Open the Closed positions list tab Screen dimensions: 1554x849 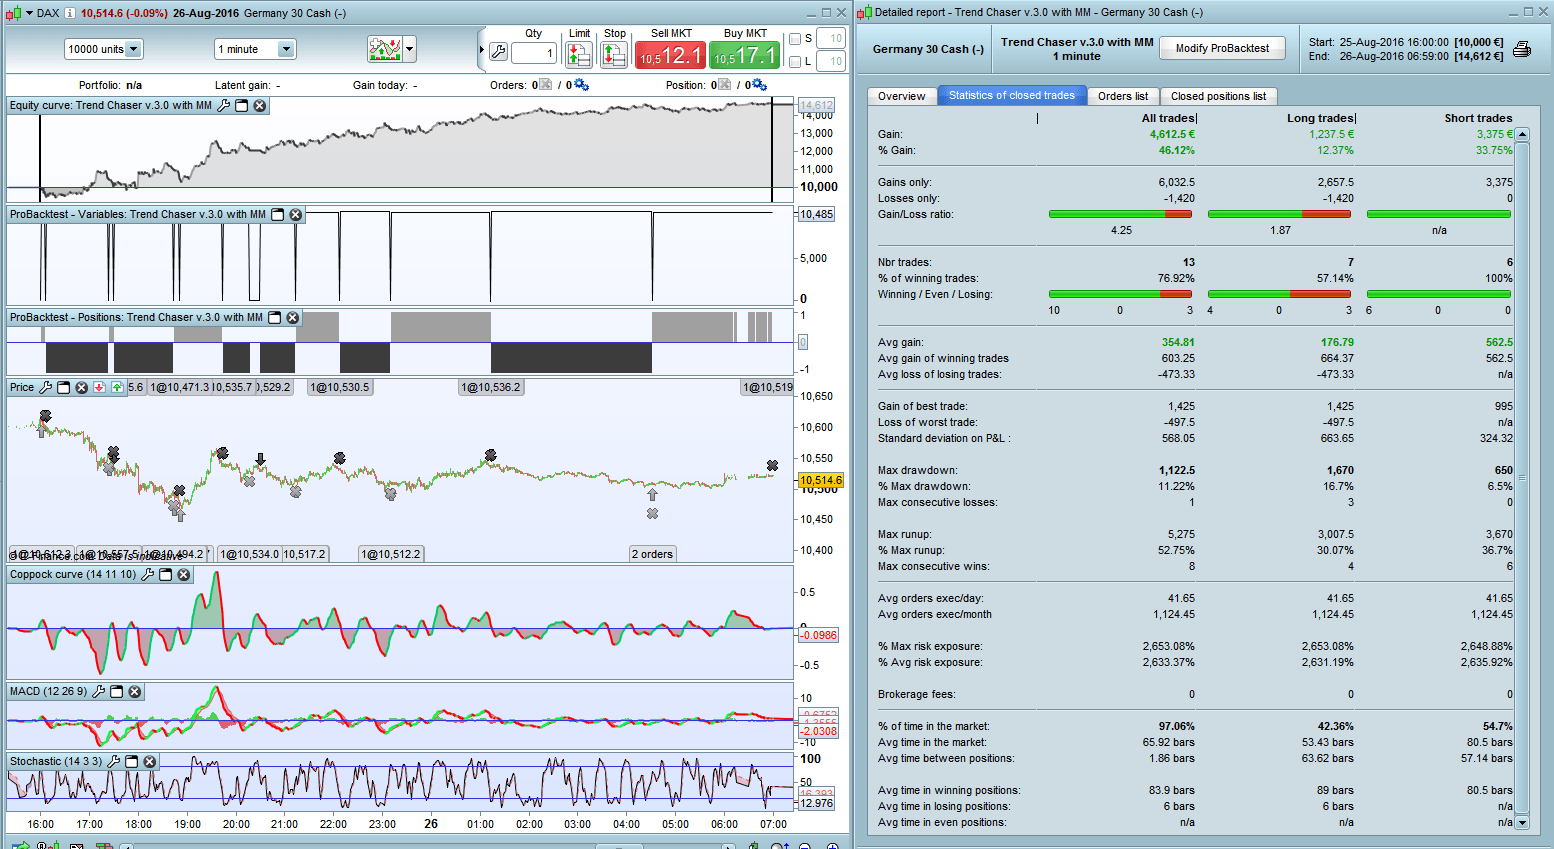click(1218, 96)
